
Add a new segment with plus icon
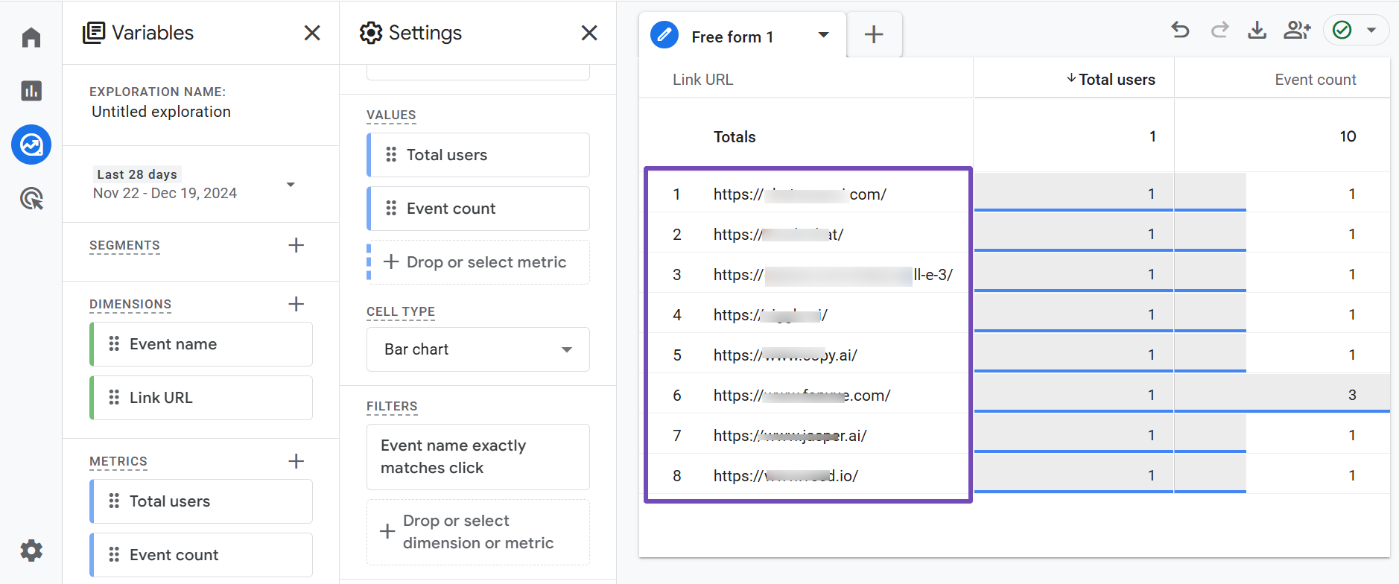pyautogui.click(x=296, y=245)
